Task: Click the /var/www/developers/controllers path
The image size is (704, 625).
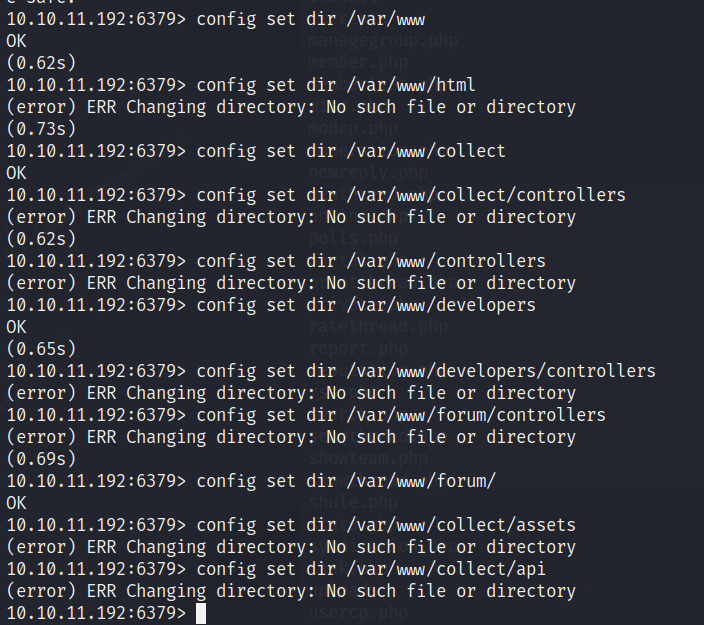Action: point(501,371)
